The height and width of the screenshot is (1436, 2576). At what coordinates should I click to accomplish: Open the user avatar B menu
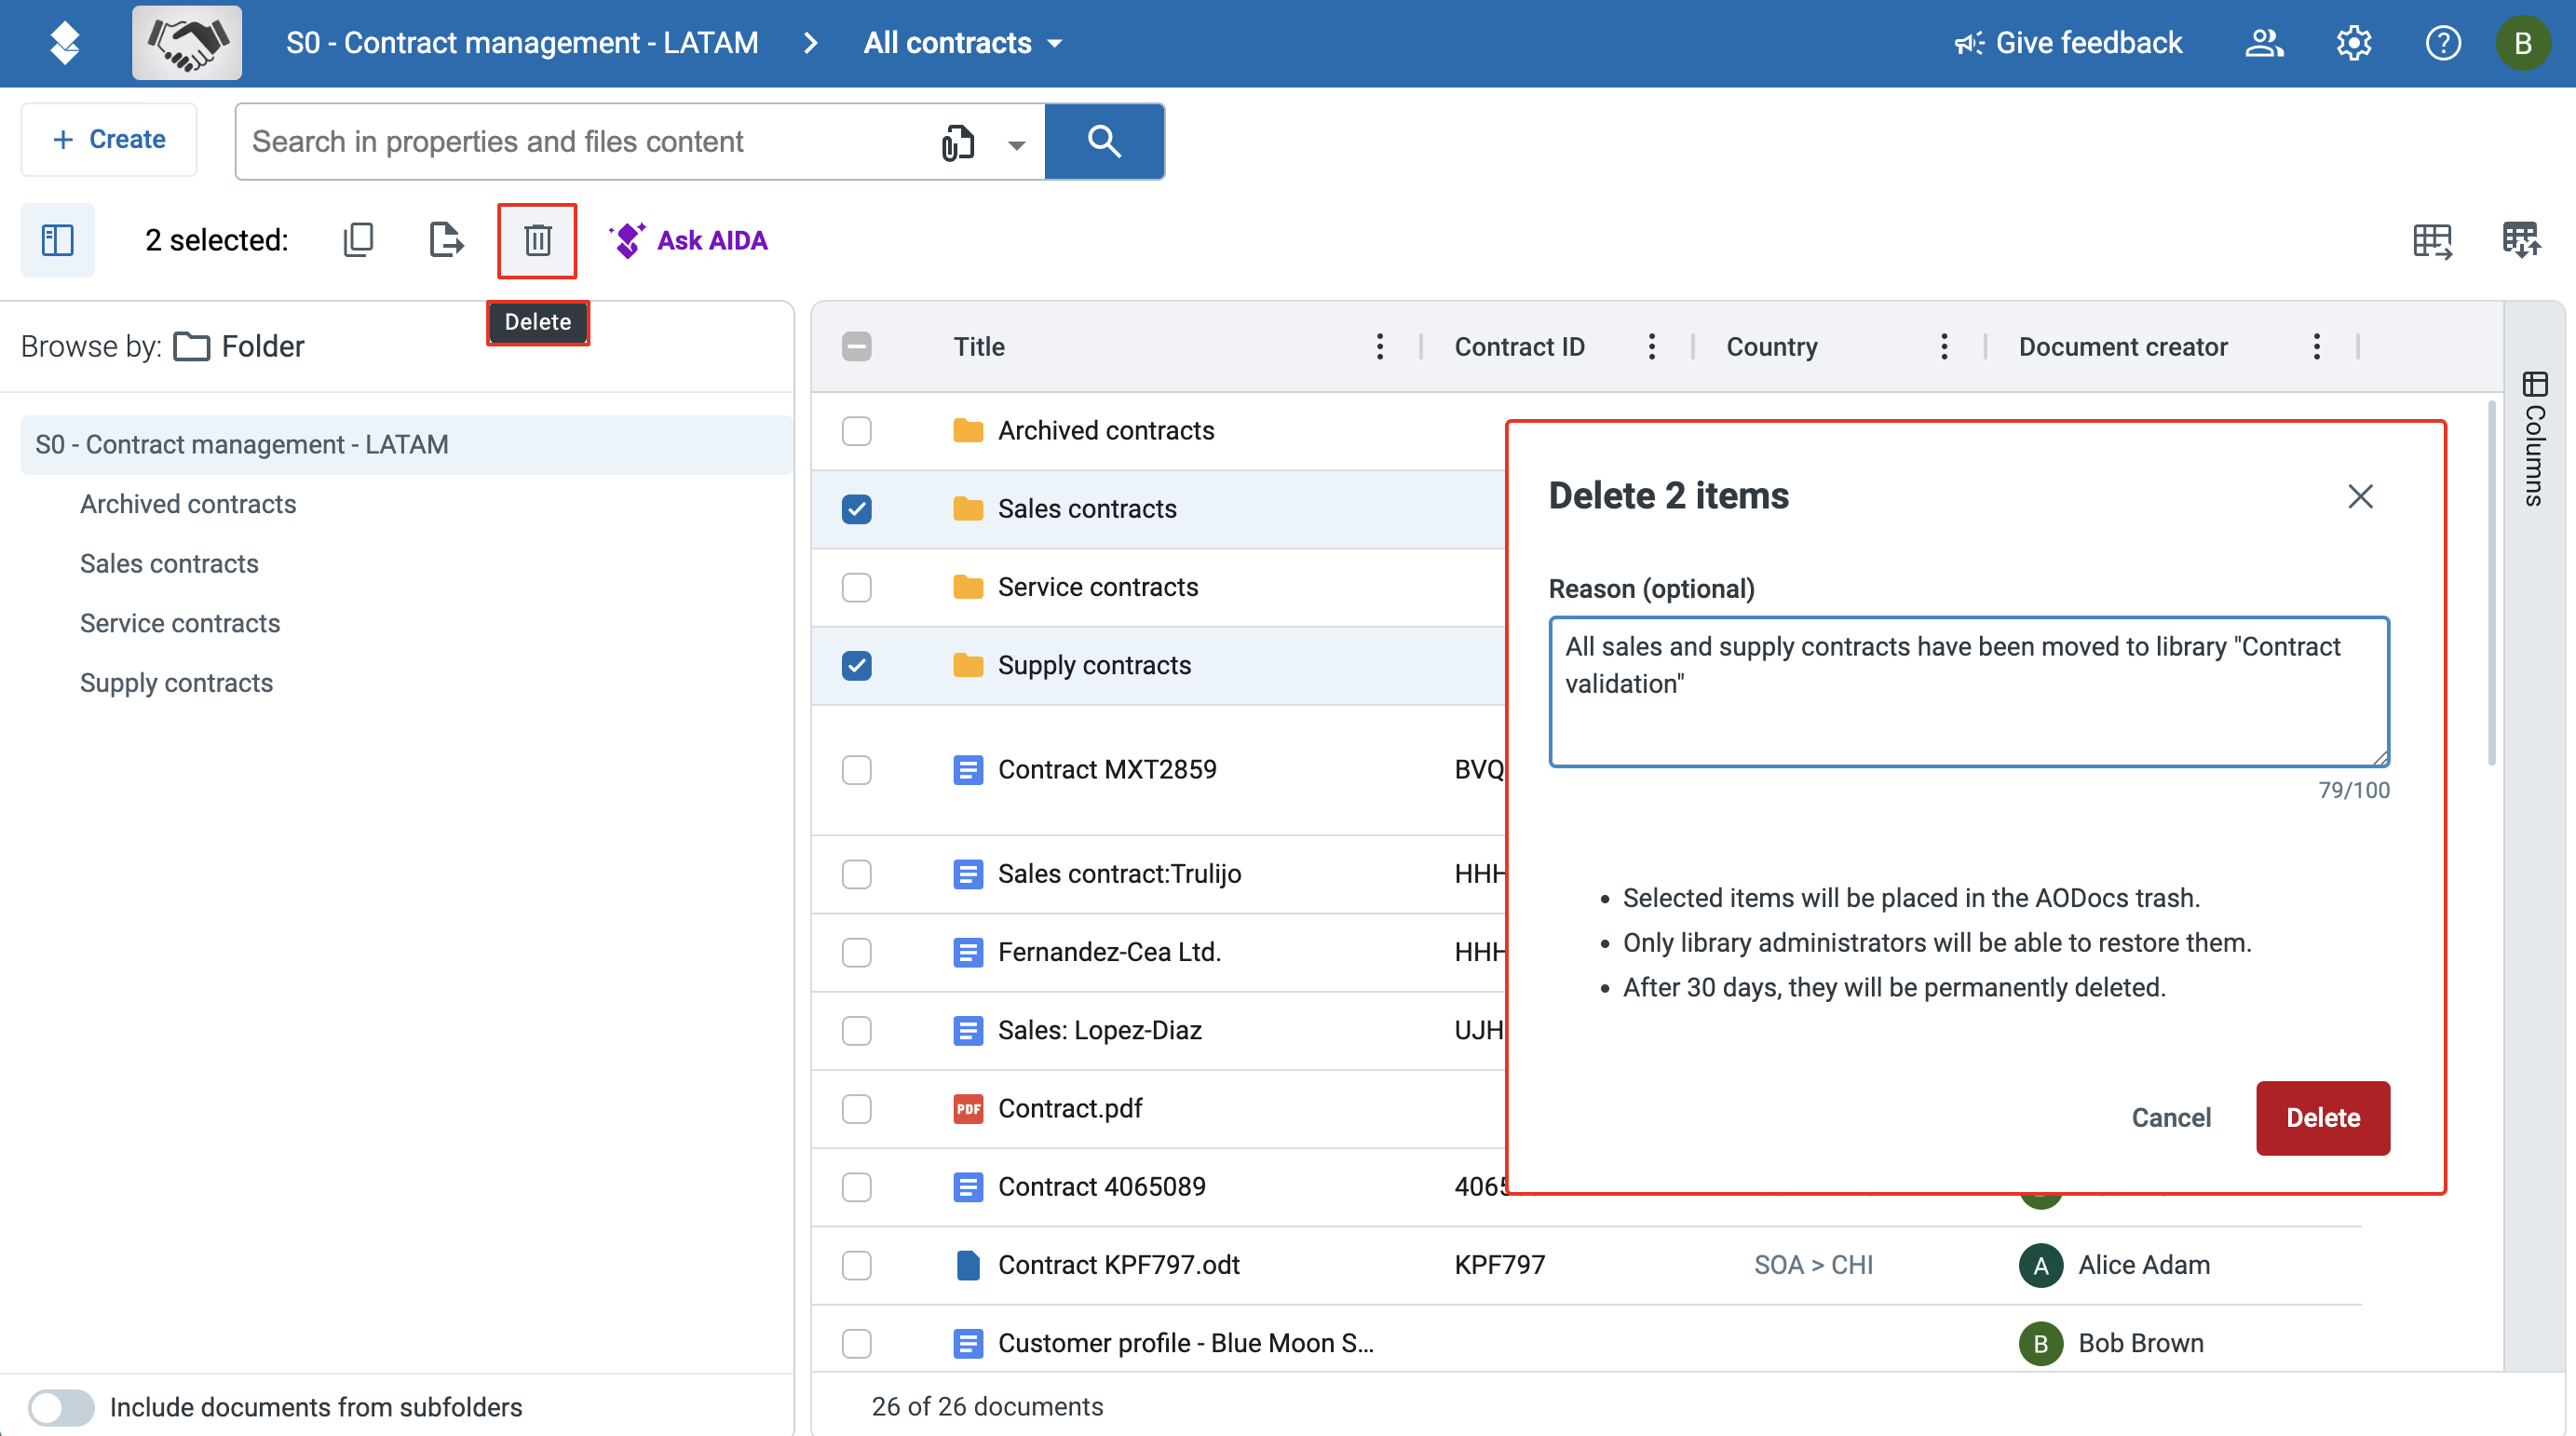coord(2523,43)
